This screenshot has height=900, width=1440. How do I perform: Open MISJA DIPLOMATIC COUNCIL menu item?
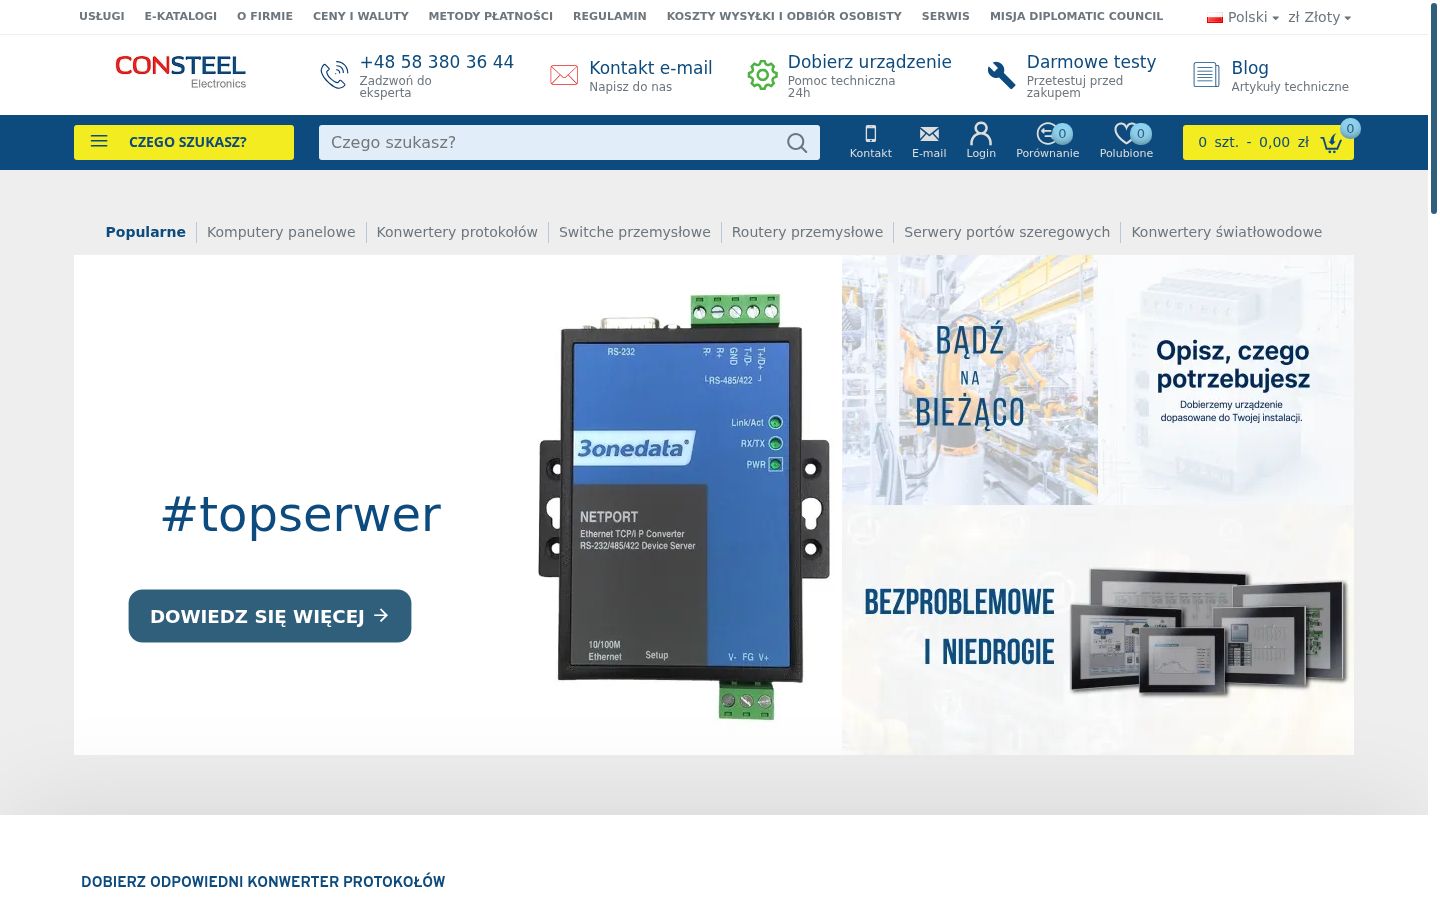coord(1077,16)
